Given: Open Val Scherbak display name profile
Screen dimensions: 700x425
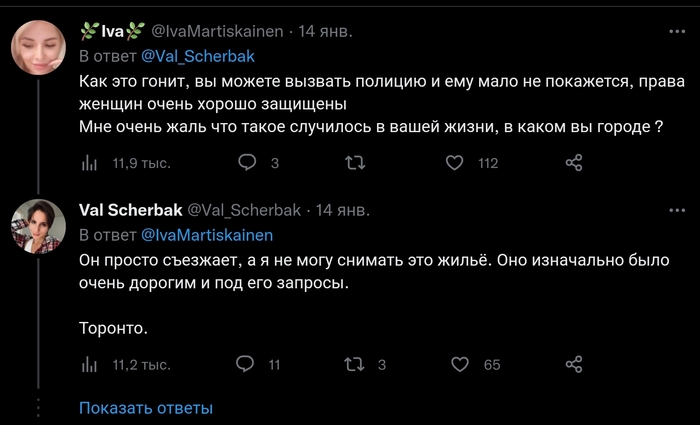Looking at the screenshot, I should [x=129, y=209].
